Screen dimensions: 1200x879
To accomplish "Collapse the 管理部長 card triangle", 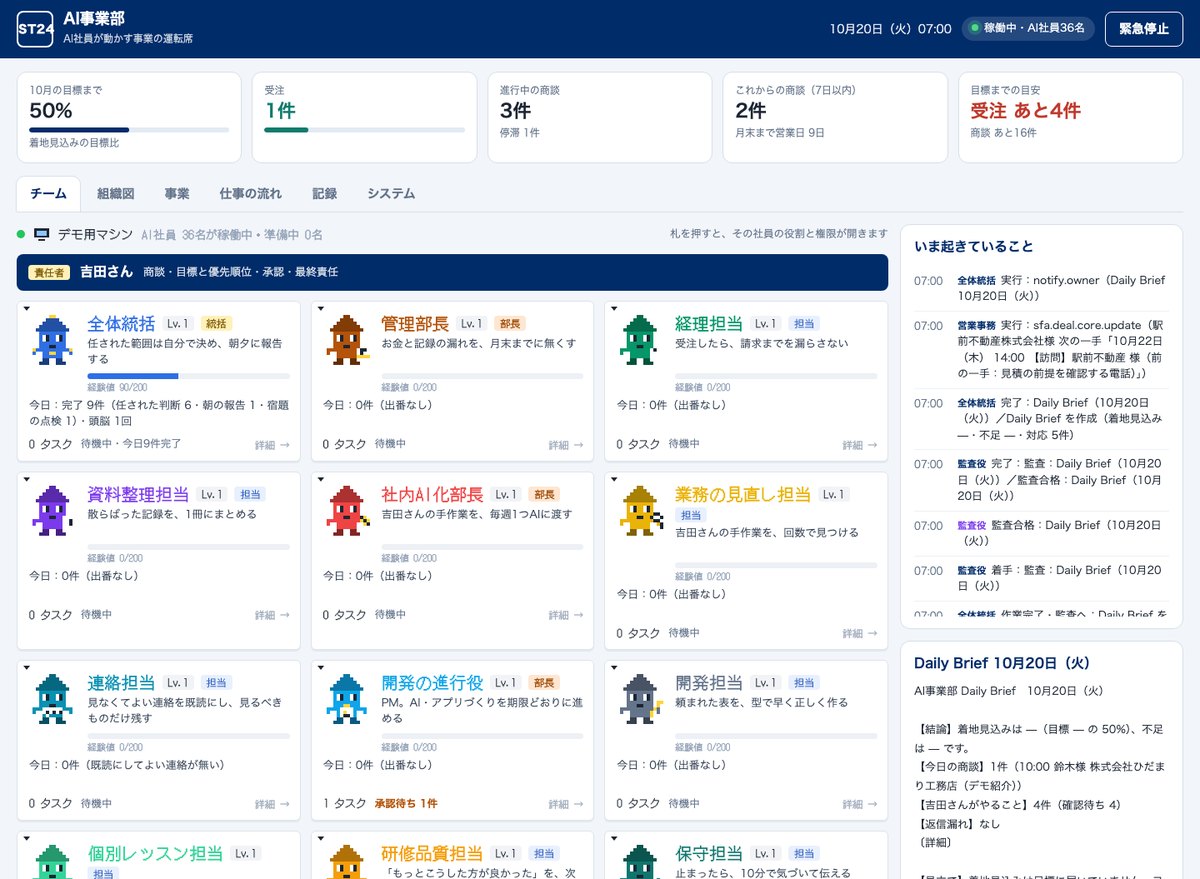I will click(320, 309).
